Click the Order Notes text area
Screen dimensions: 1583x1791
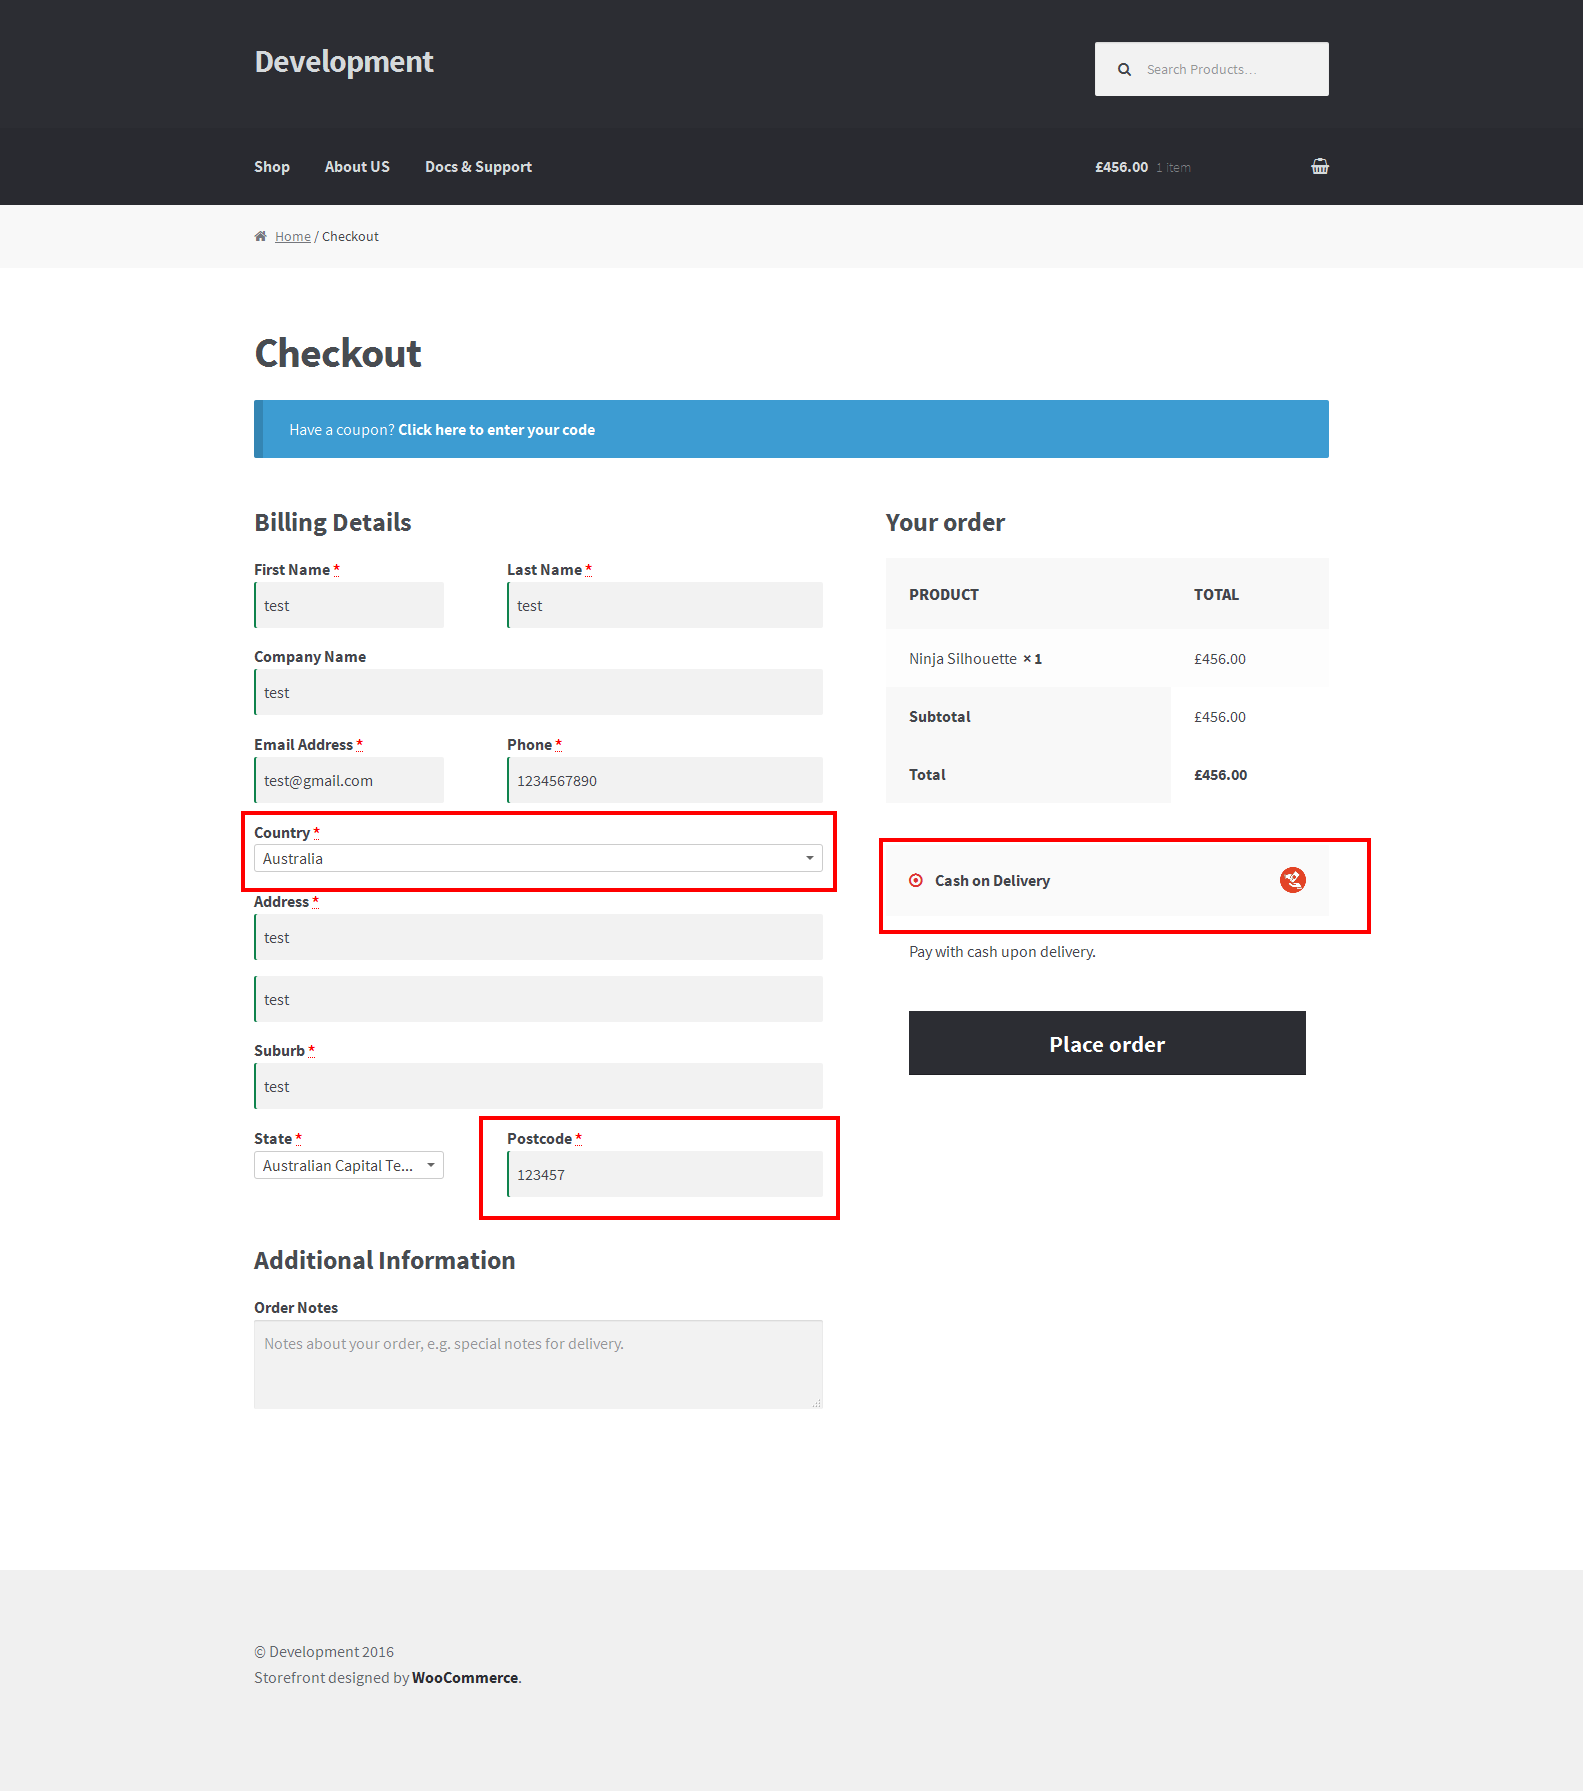[x=538, y=1364]
